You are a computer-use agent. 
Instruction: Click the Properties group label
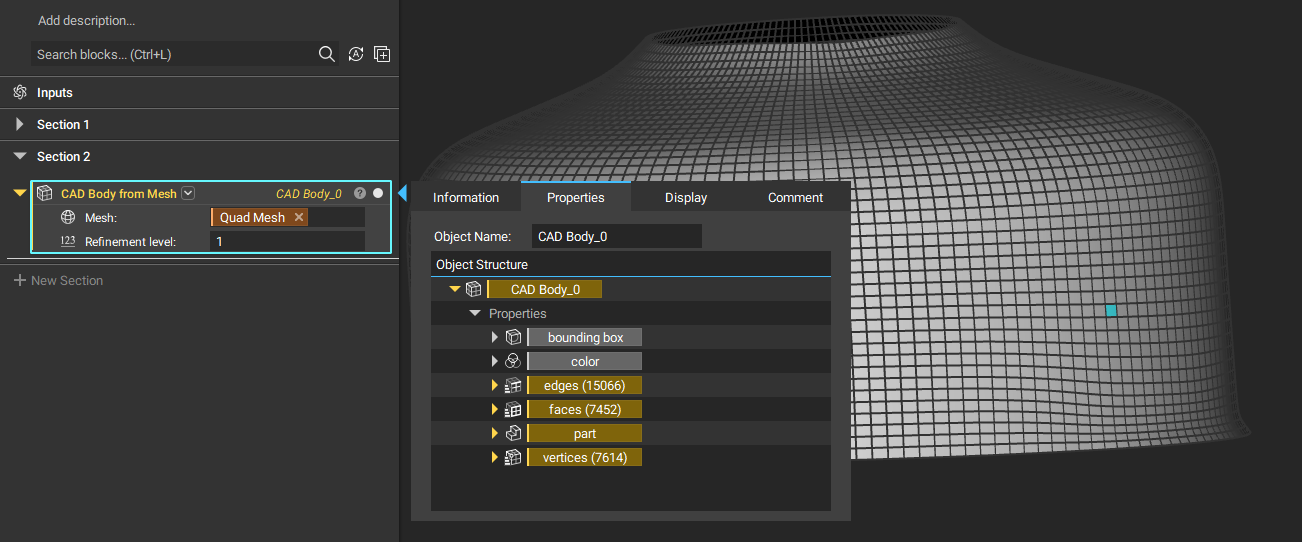tap(518, 313)
